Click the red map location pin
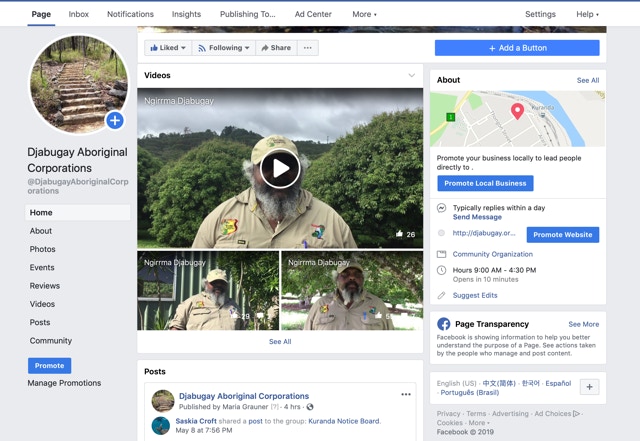This screenshot has height=441, width=640. click(517, 111)
